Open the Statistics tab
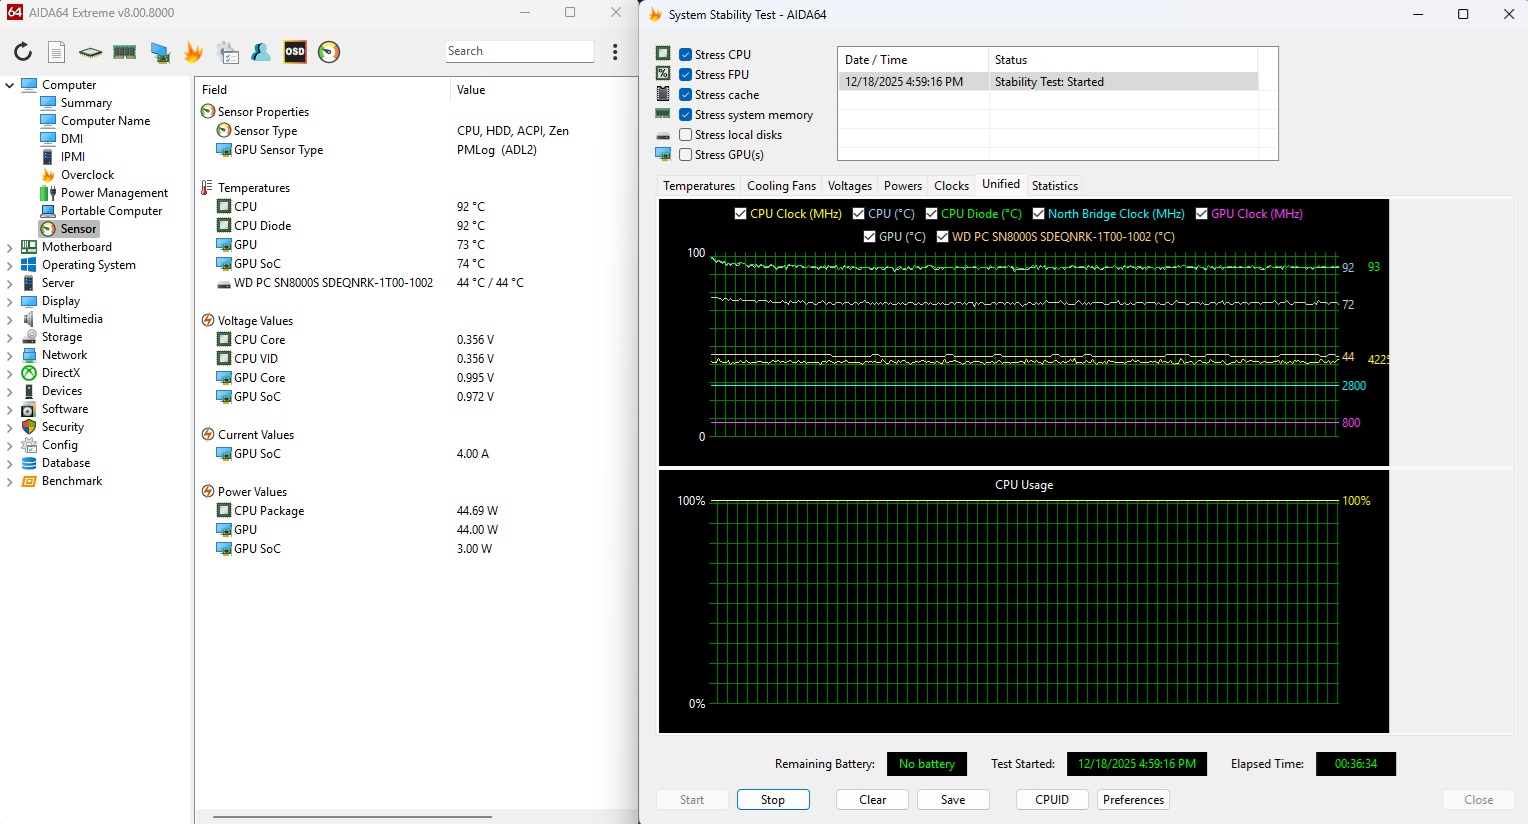The width and height of the screenshot is (1530, 824). point(1054,186)
